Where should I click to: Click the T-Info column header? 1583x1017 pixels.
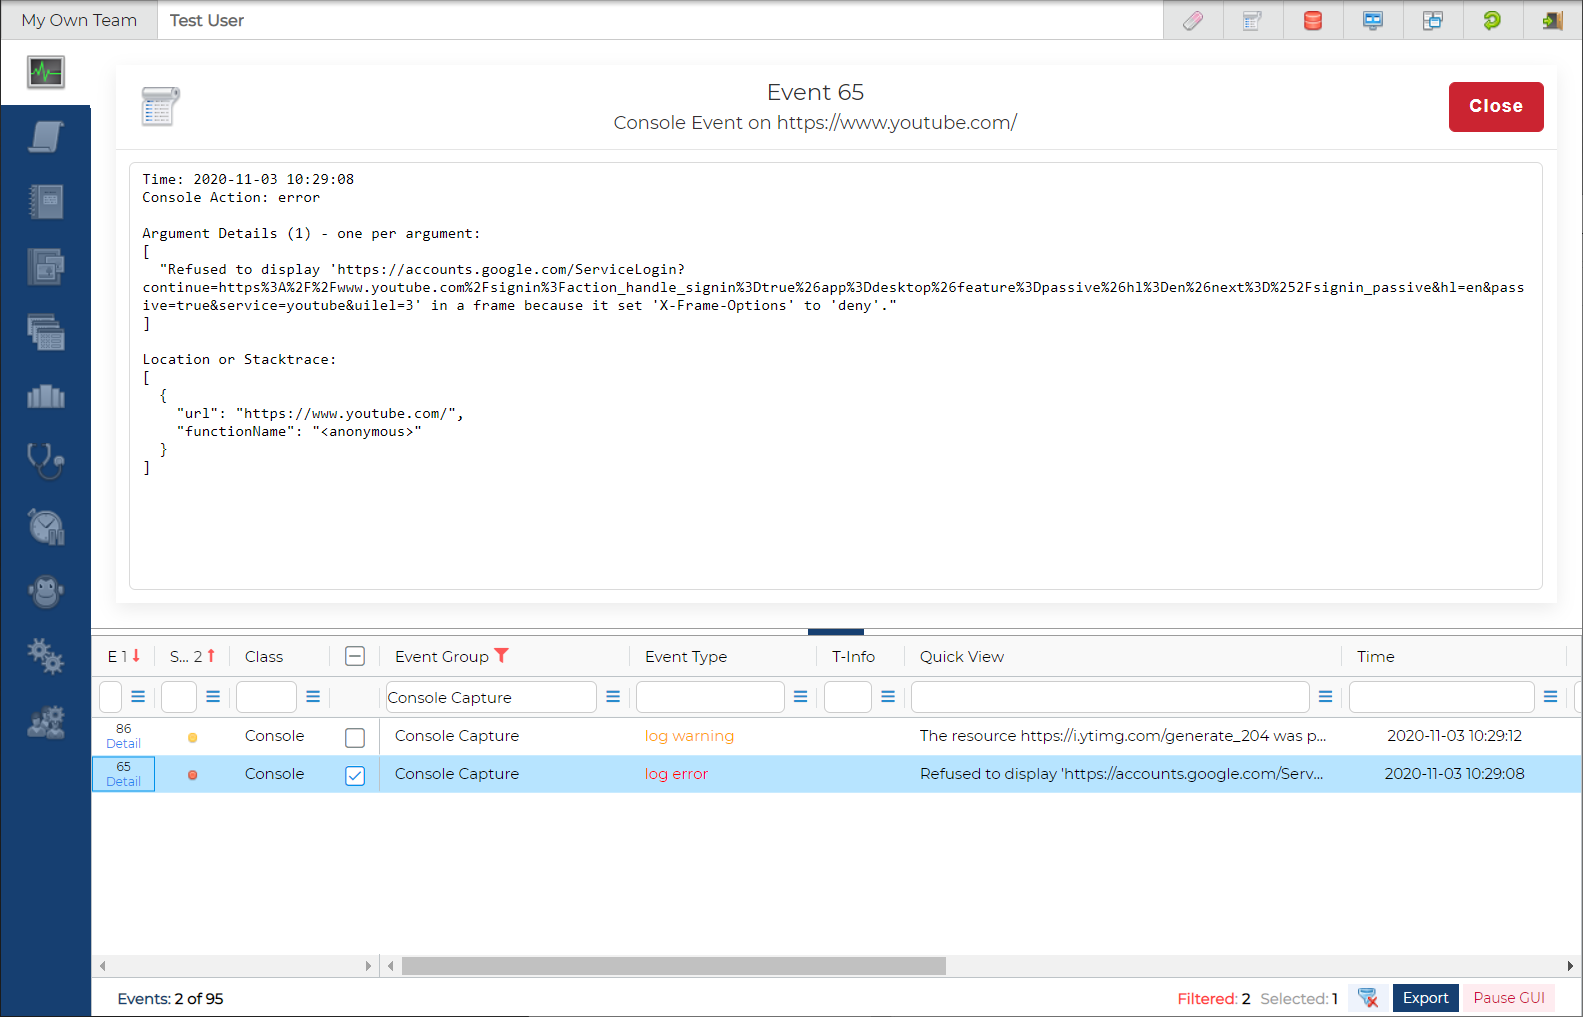[853, 656]
